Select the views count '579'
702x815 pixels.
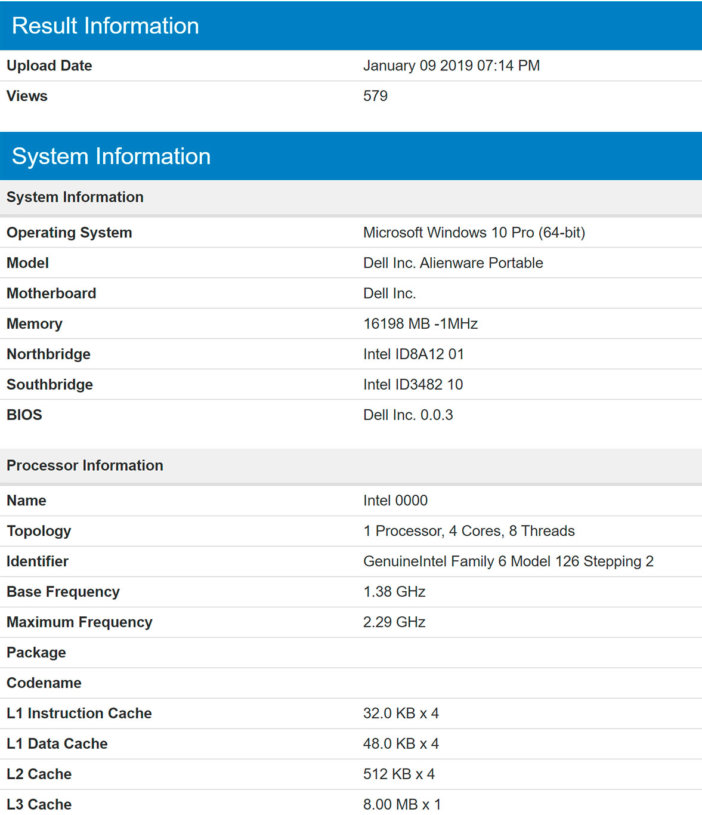pyautogui.click(x=375, y=96)
